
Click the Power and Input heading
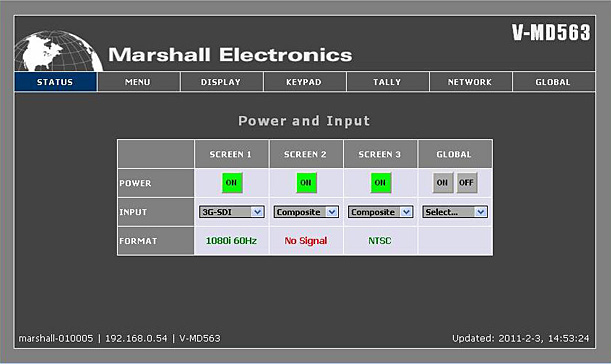pos(304,121)
